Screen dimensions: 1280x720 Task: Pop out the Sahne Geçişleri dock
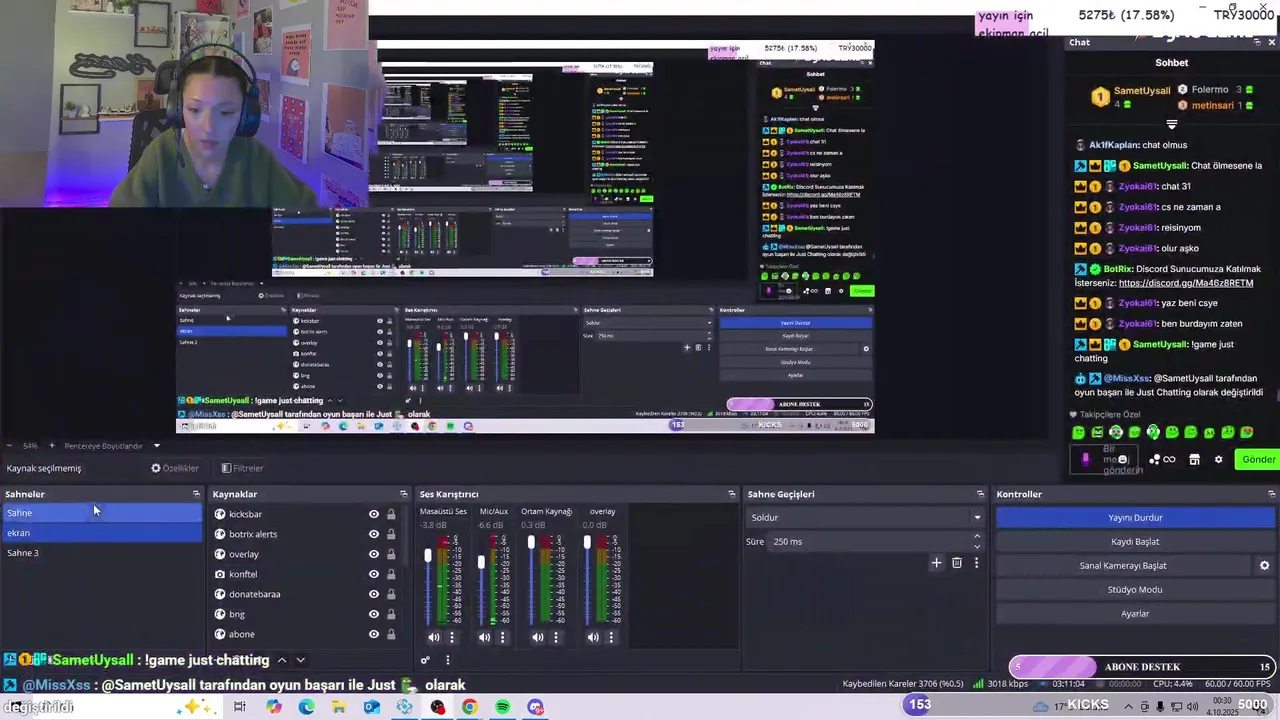980,494
